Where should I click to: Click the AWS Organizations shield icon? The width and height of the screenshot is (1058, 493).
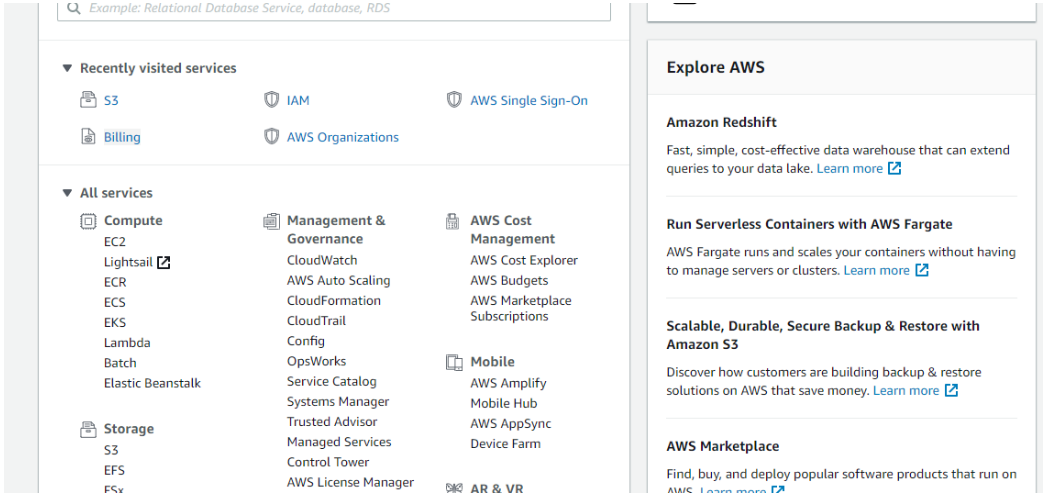271,137
